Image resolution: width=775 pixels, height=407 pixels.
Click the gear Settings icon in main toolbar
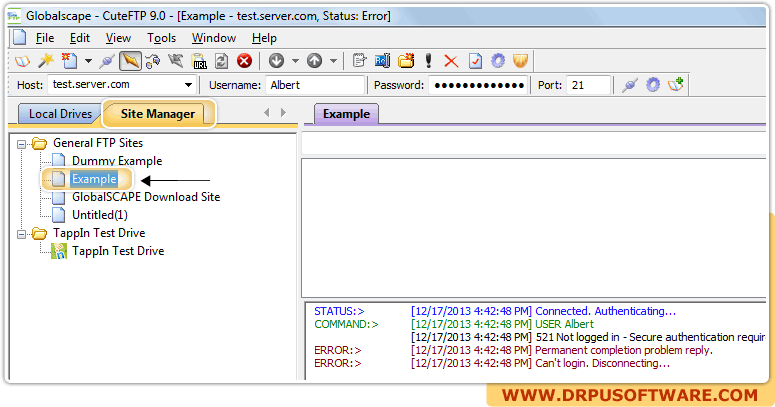click(x=498, y=61)
